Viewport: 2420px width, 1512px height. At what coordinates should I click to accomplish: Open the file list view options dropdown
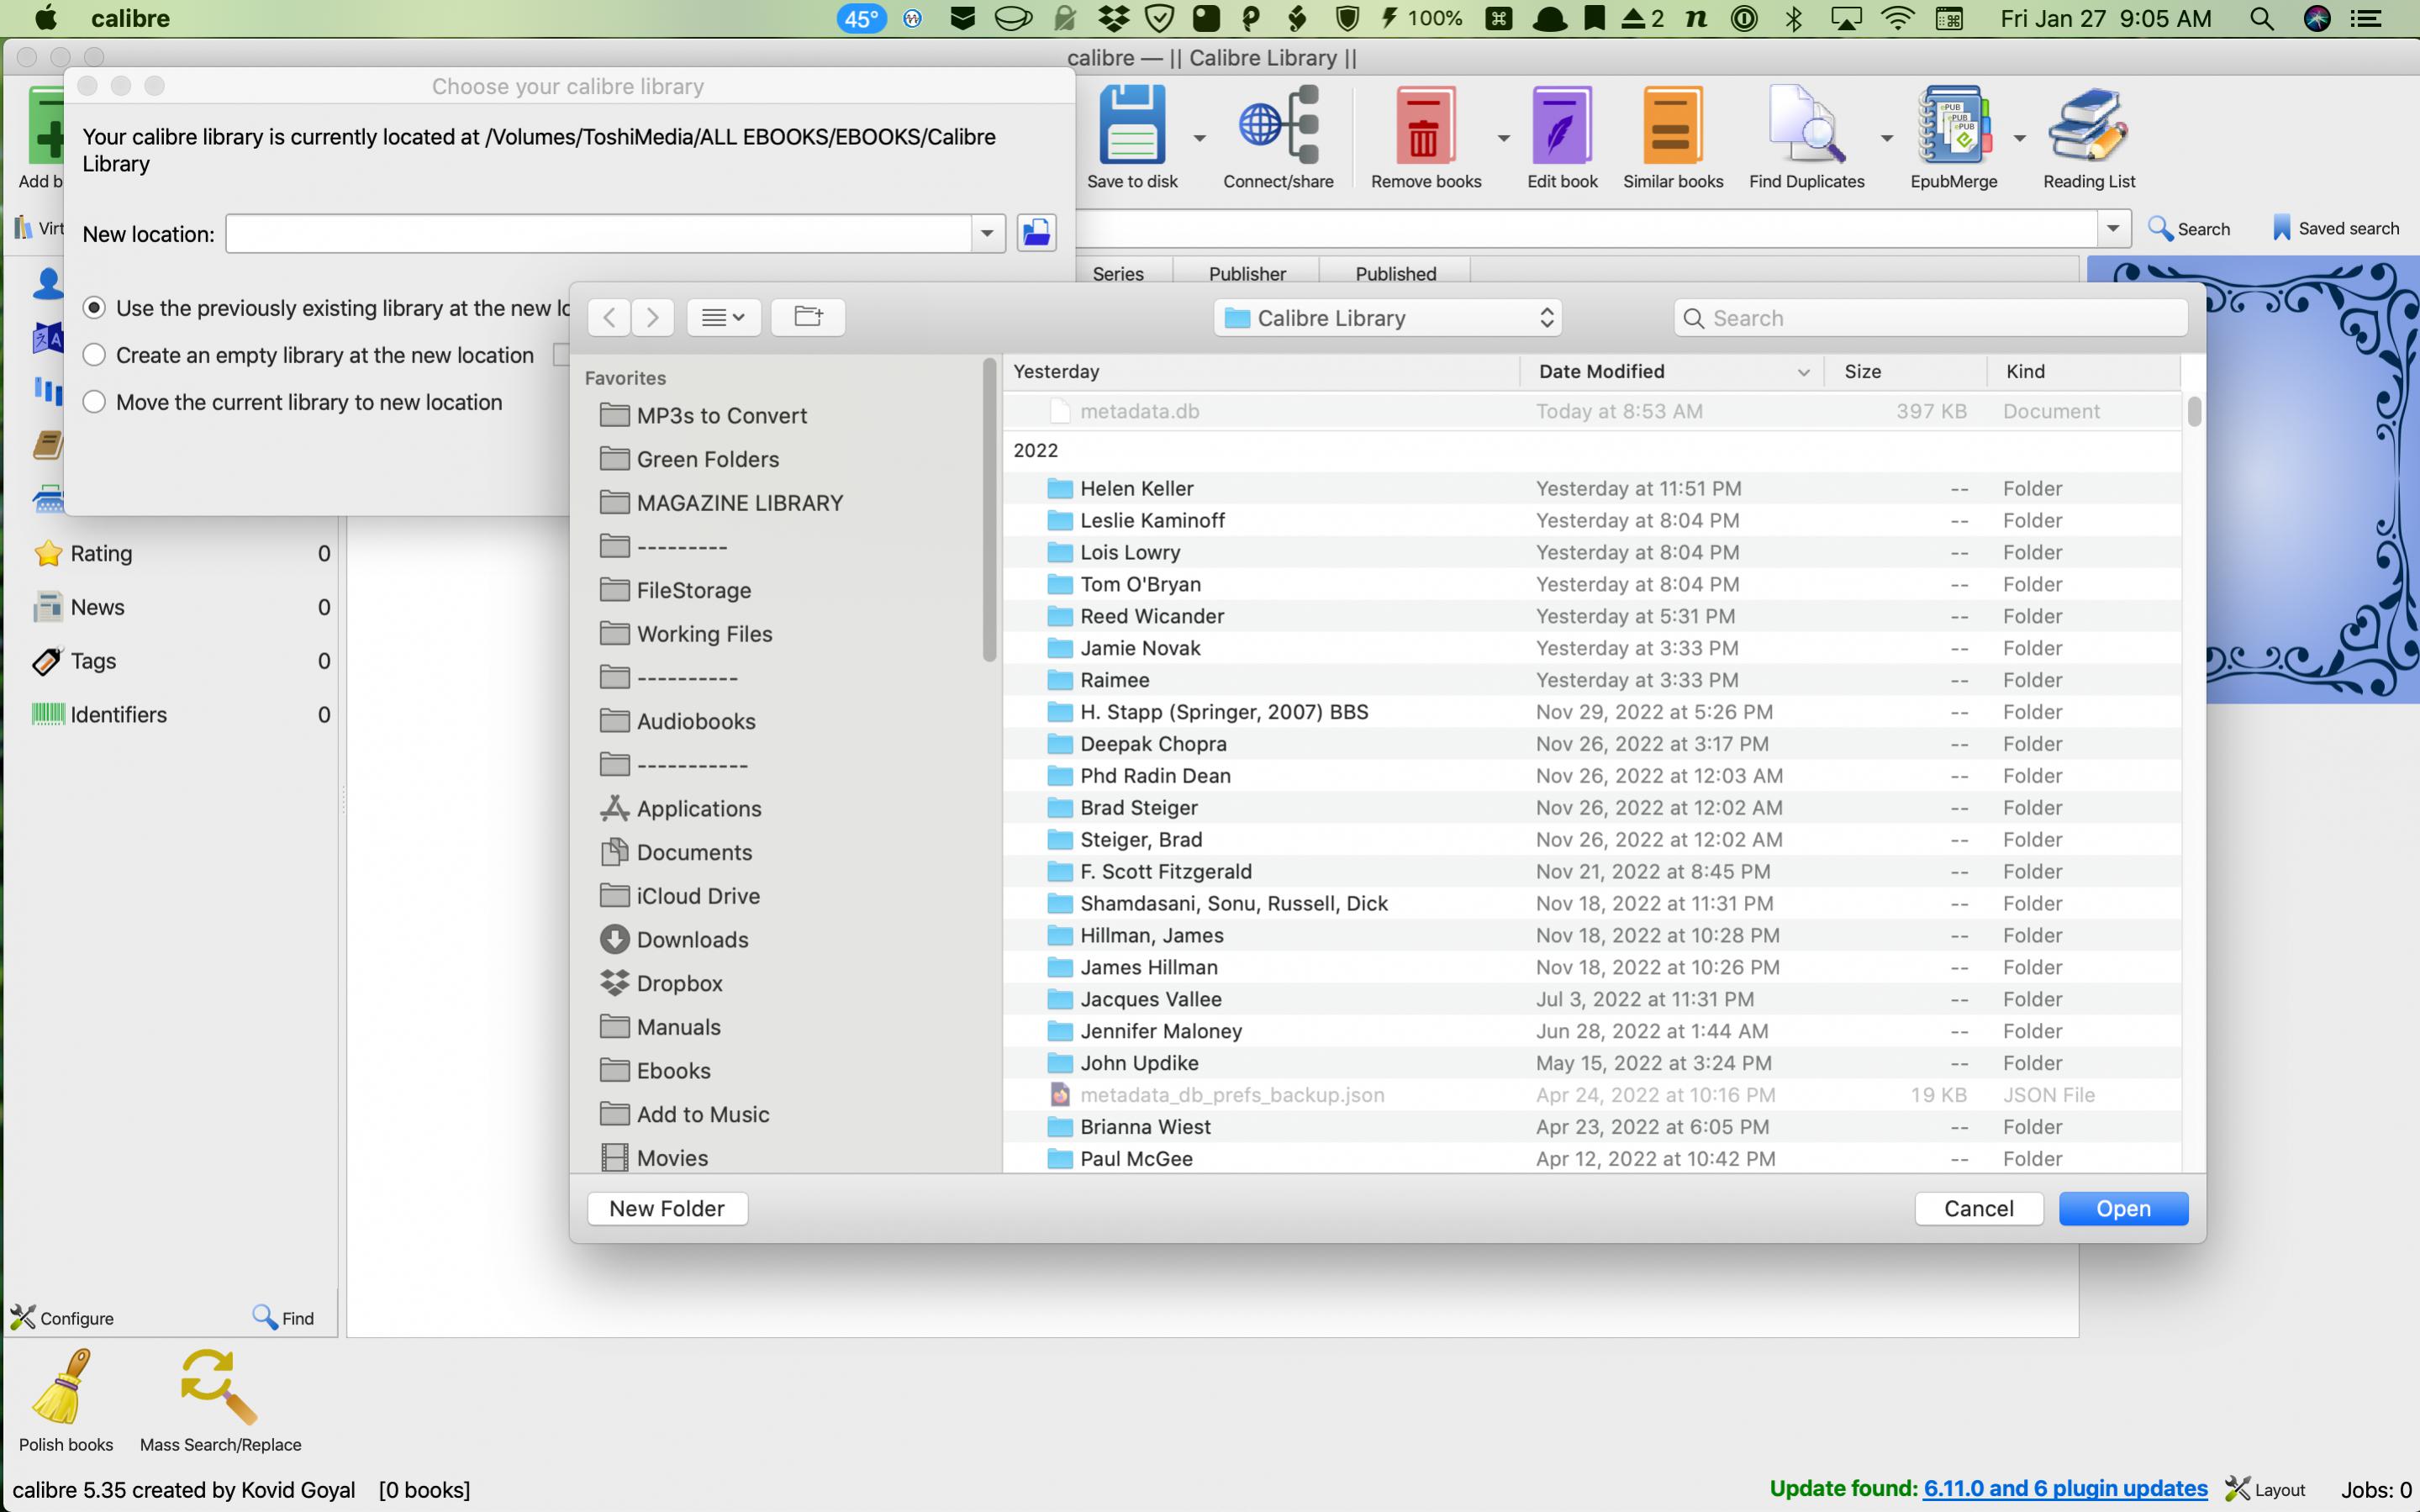tap(723, 318)
